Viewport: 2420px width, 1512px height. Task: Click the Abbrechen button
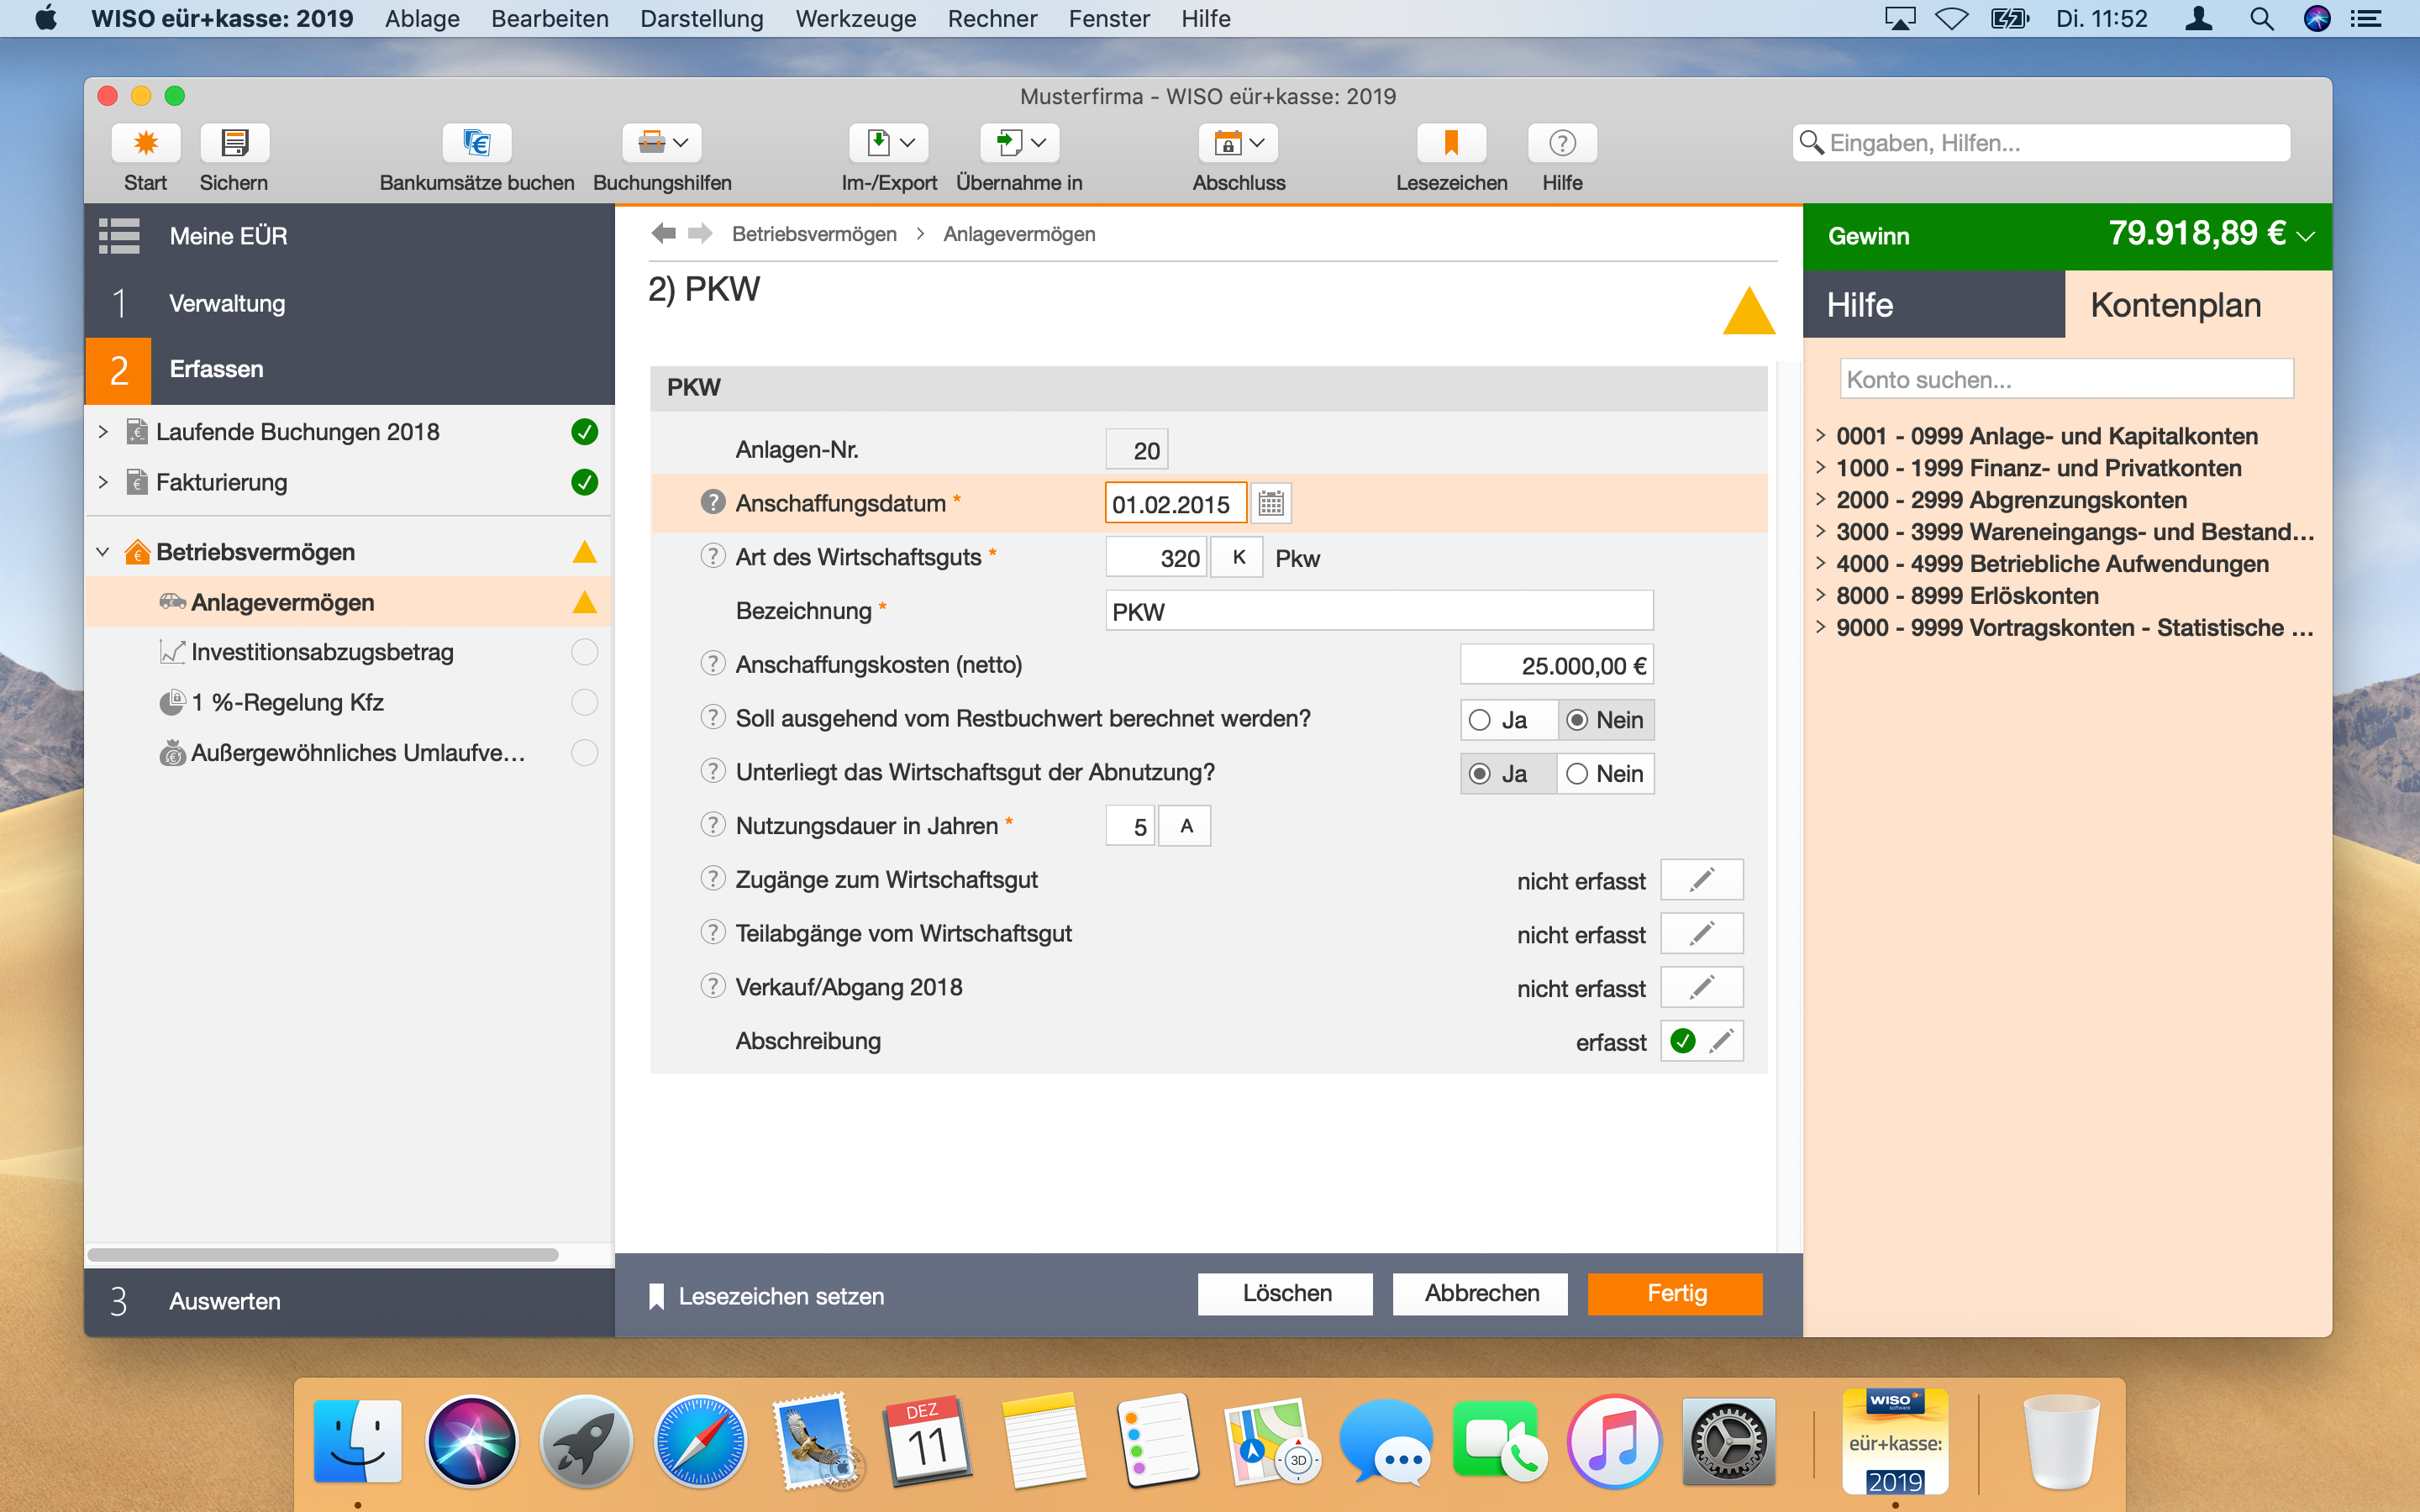(x=1480, y=1293)
